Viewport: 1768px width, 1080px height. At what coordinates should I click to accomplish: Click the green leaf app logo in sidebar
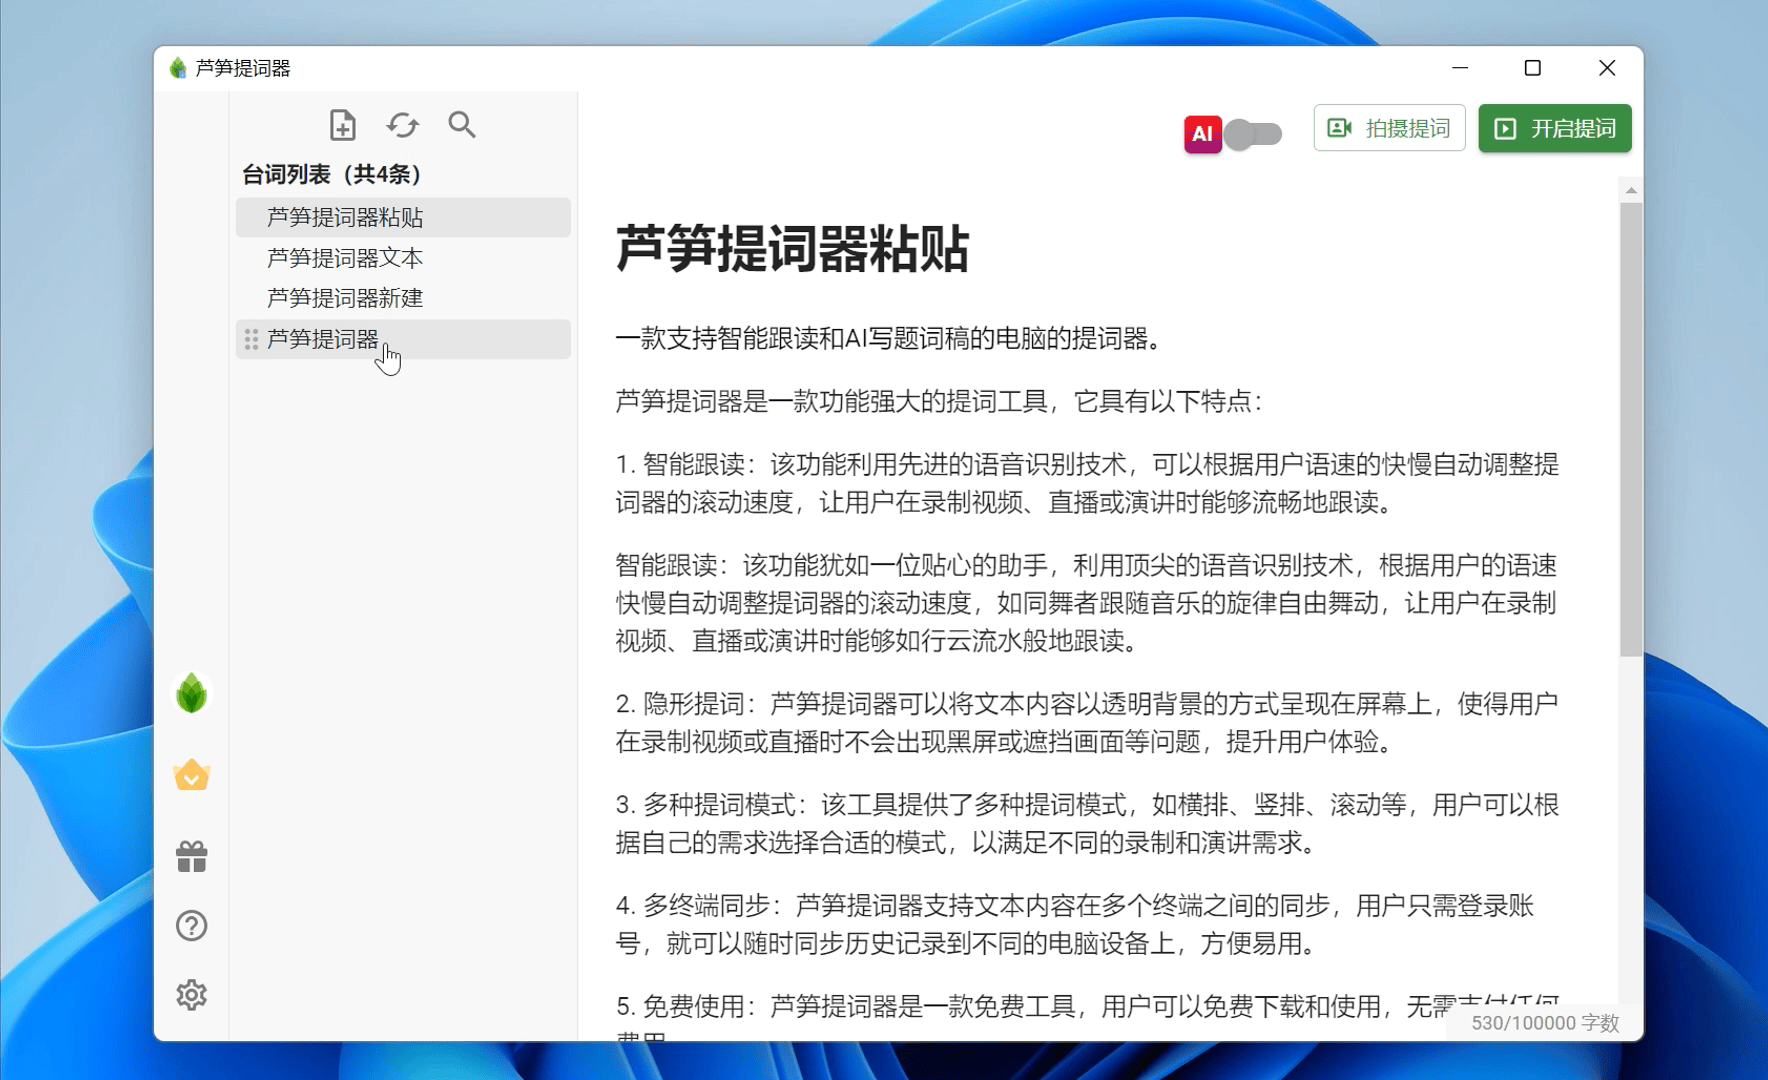click(x=190, y=694)
